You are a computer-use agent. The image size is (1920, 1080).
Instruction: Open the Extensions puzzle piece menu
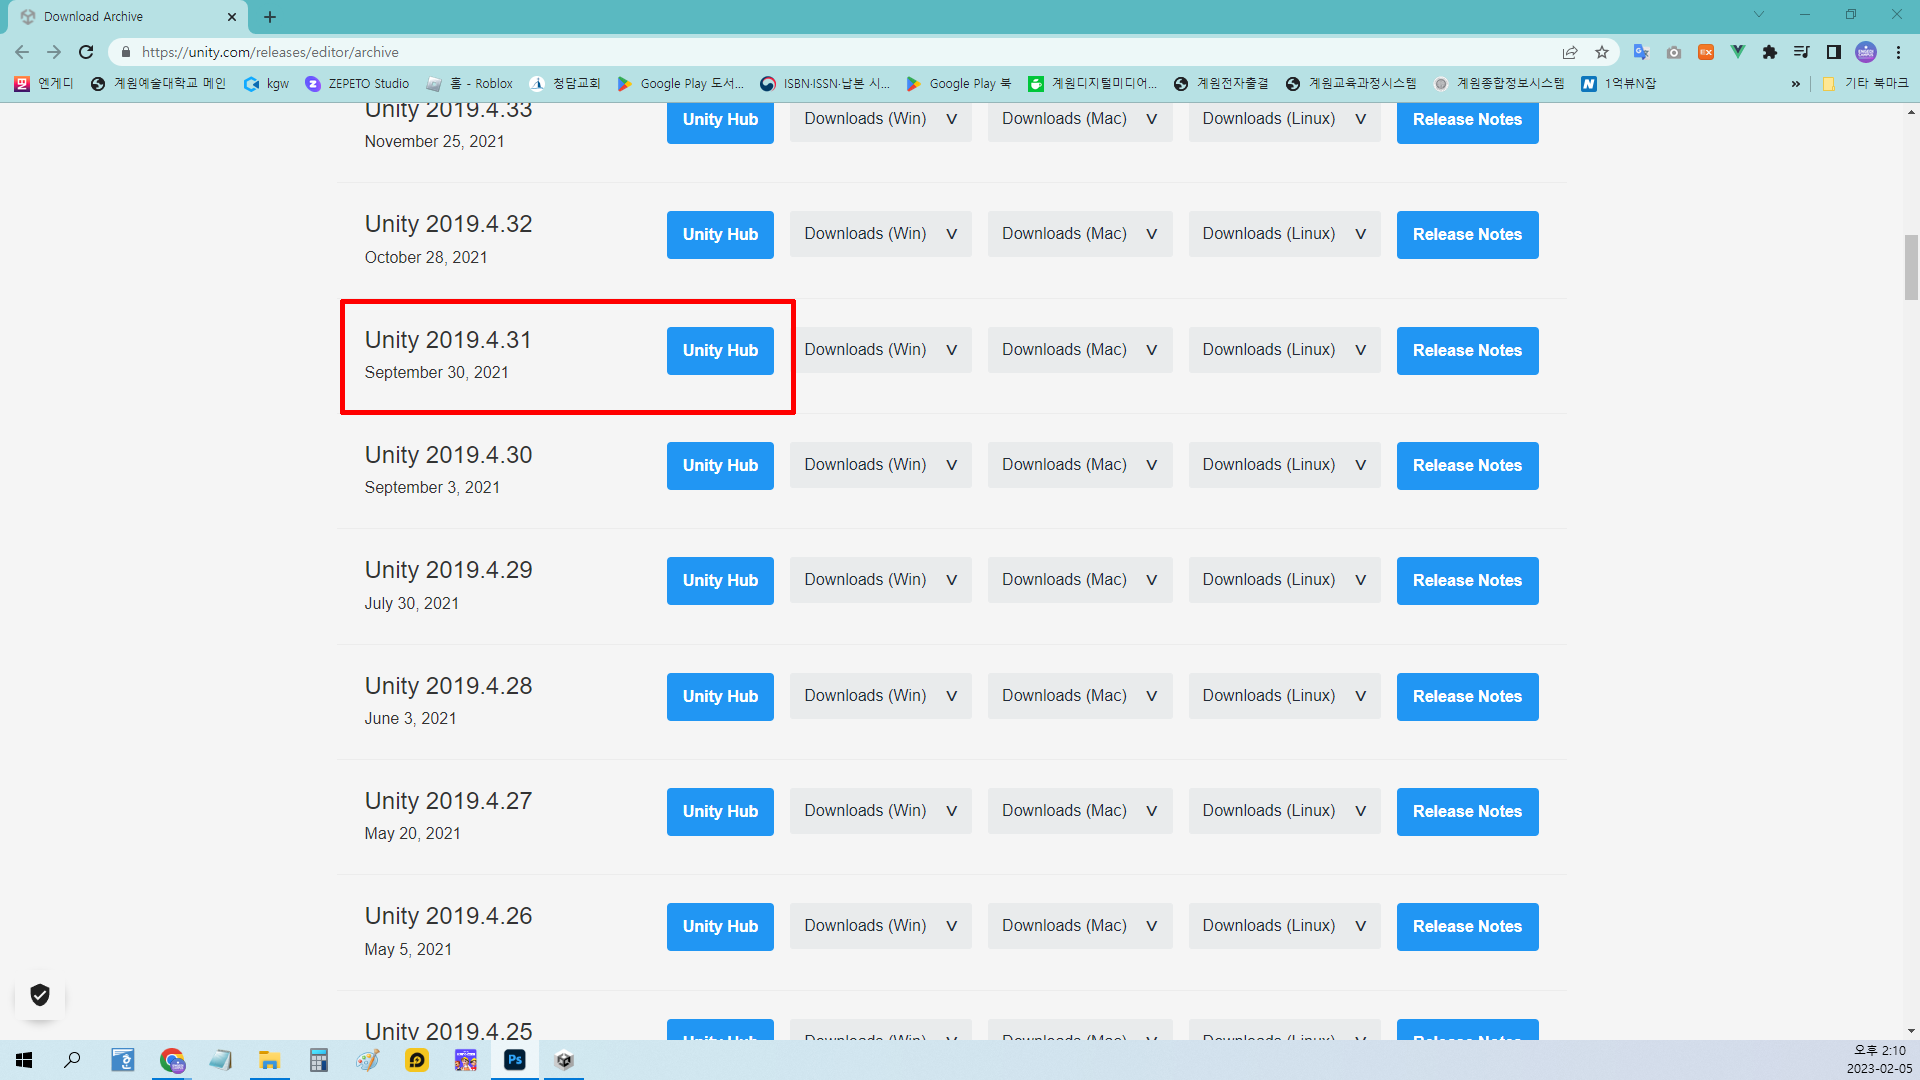[1770, 52]
